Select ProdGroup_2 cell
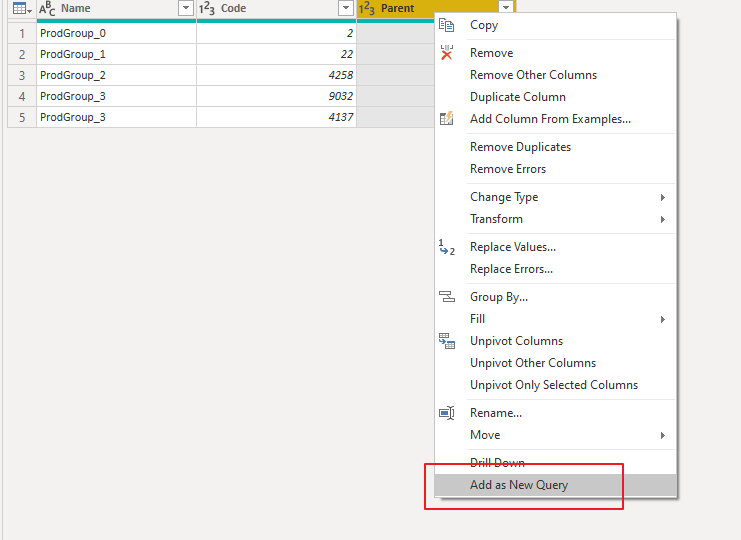 [x=116, y=75]
